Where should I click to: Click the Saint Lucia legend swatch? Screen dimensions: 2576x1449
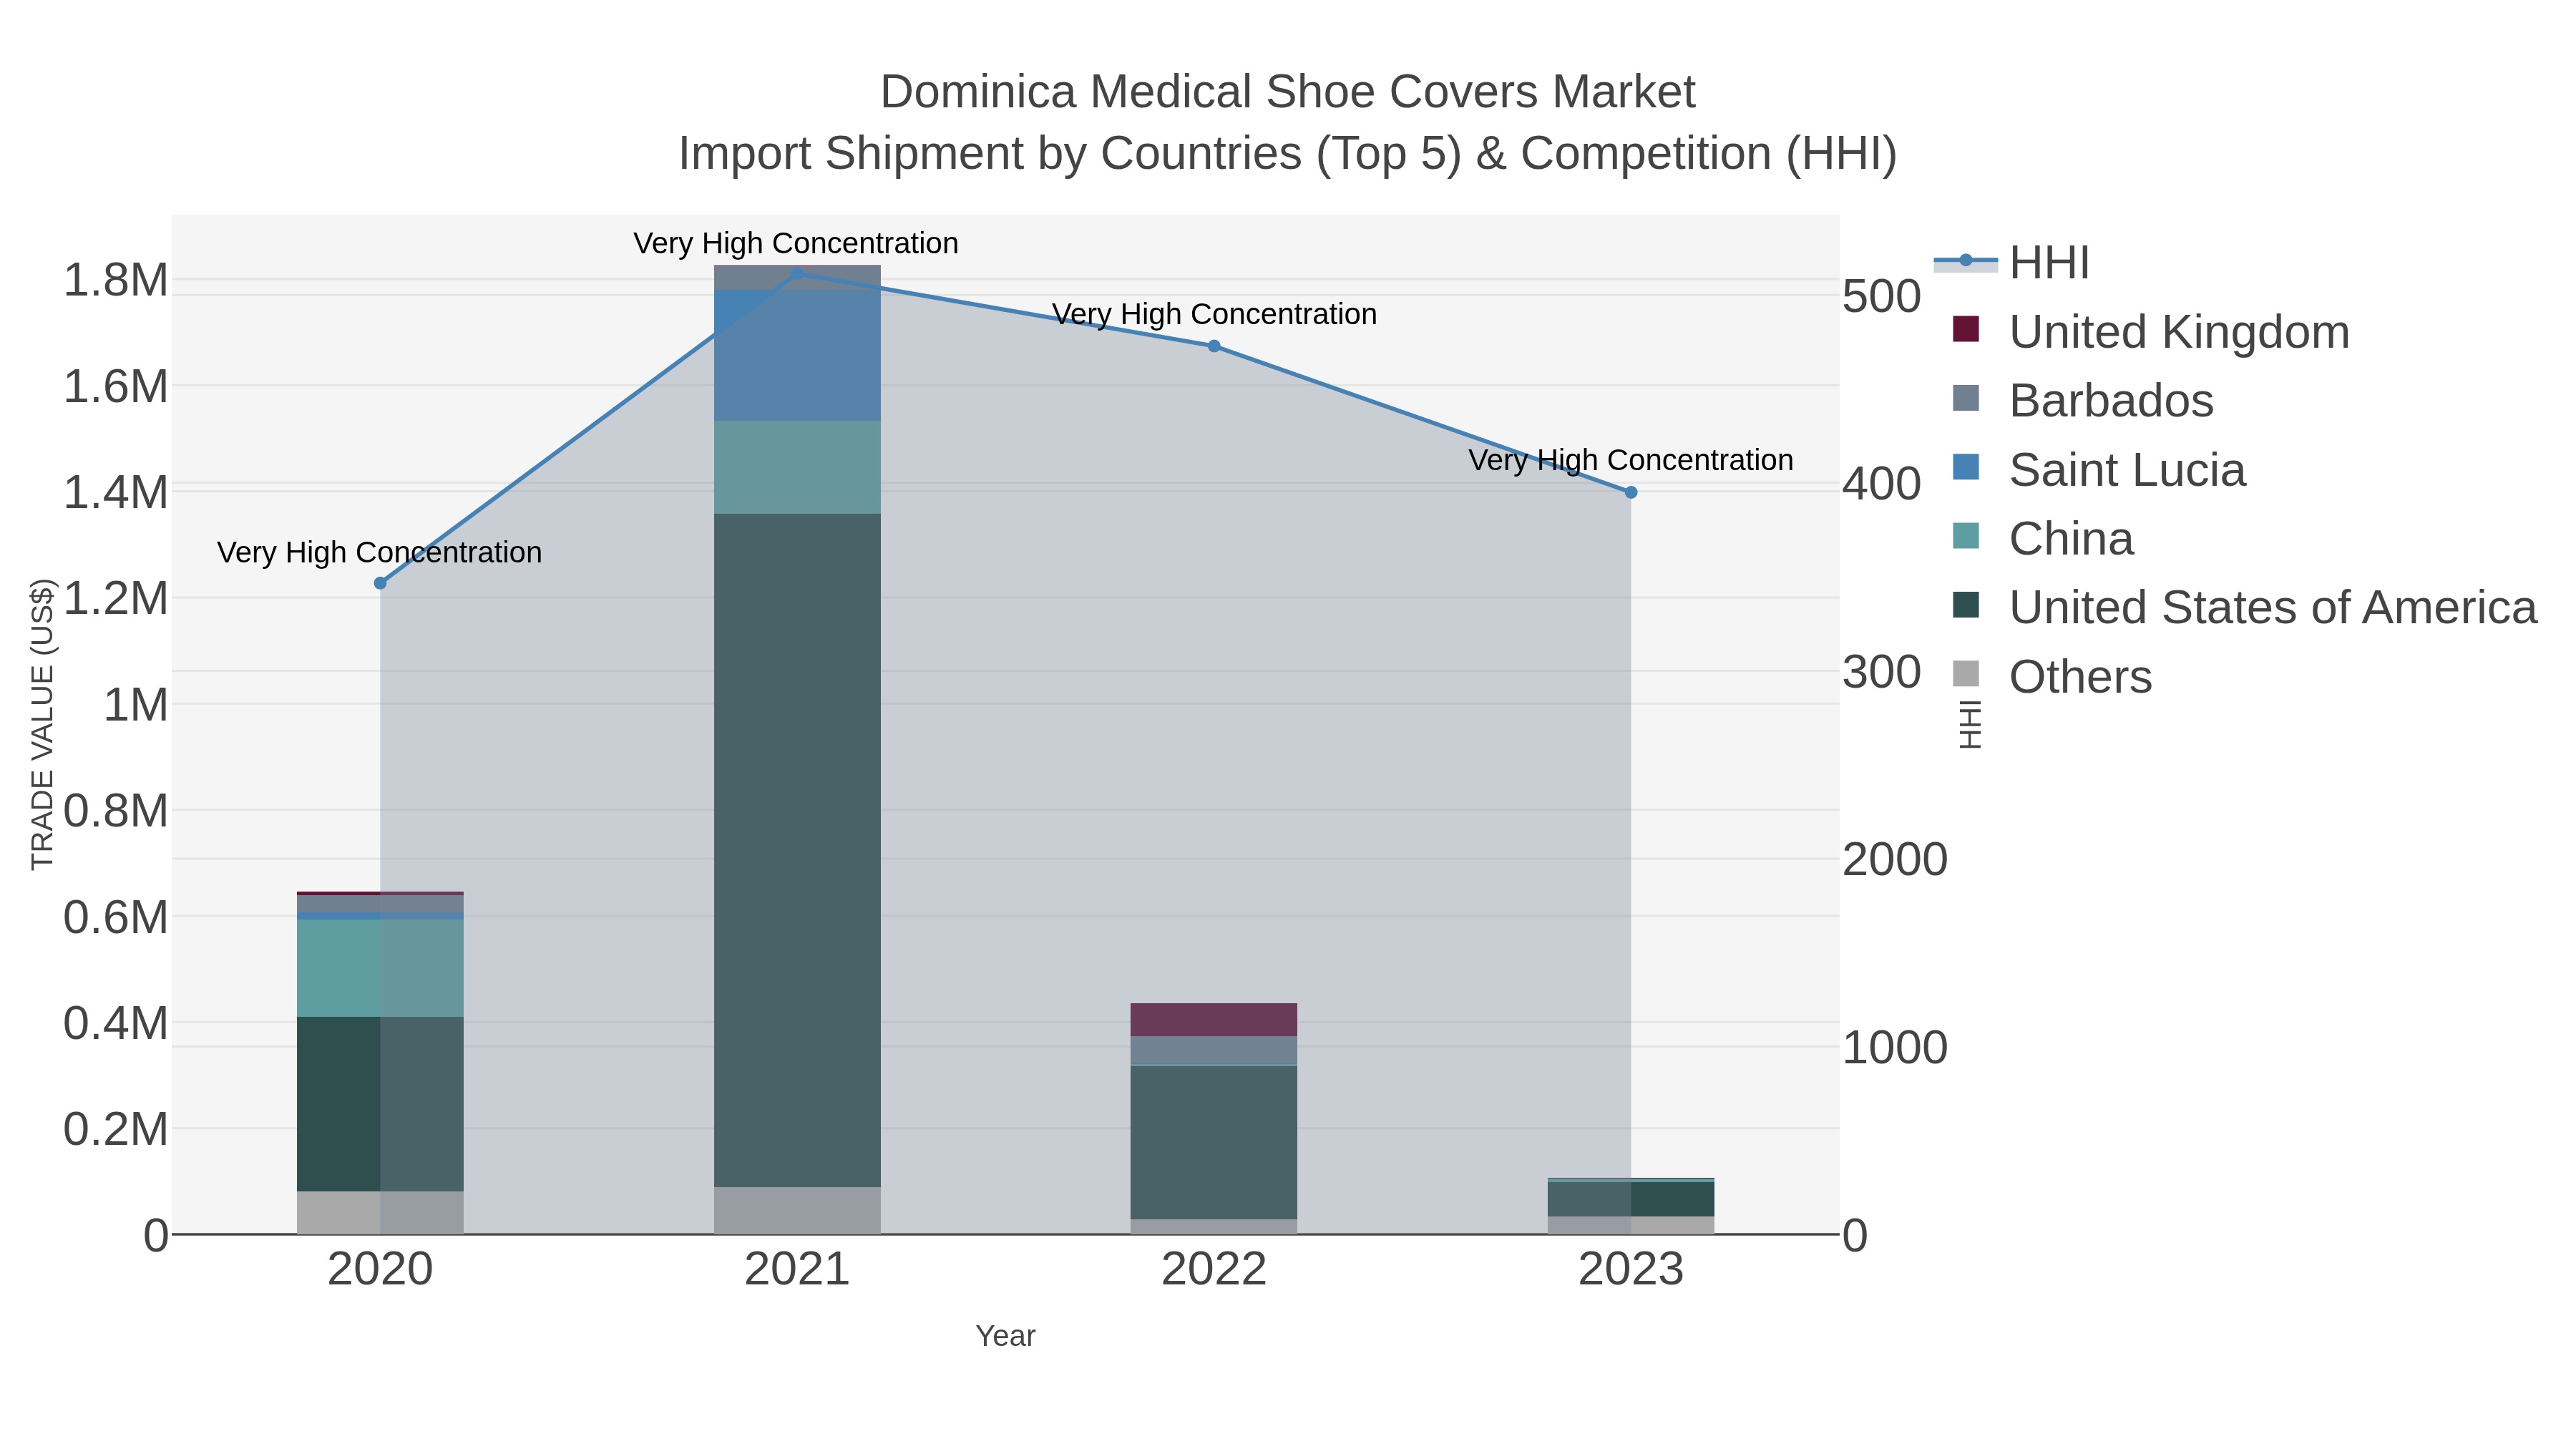(1966, 467)
